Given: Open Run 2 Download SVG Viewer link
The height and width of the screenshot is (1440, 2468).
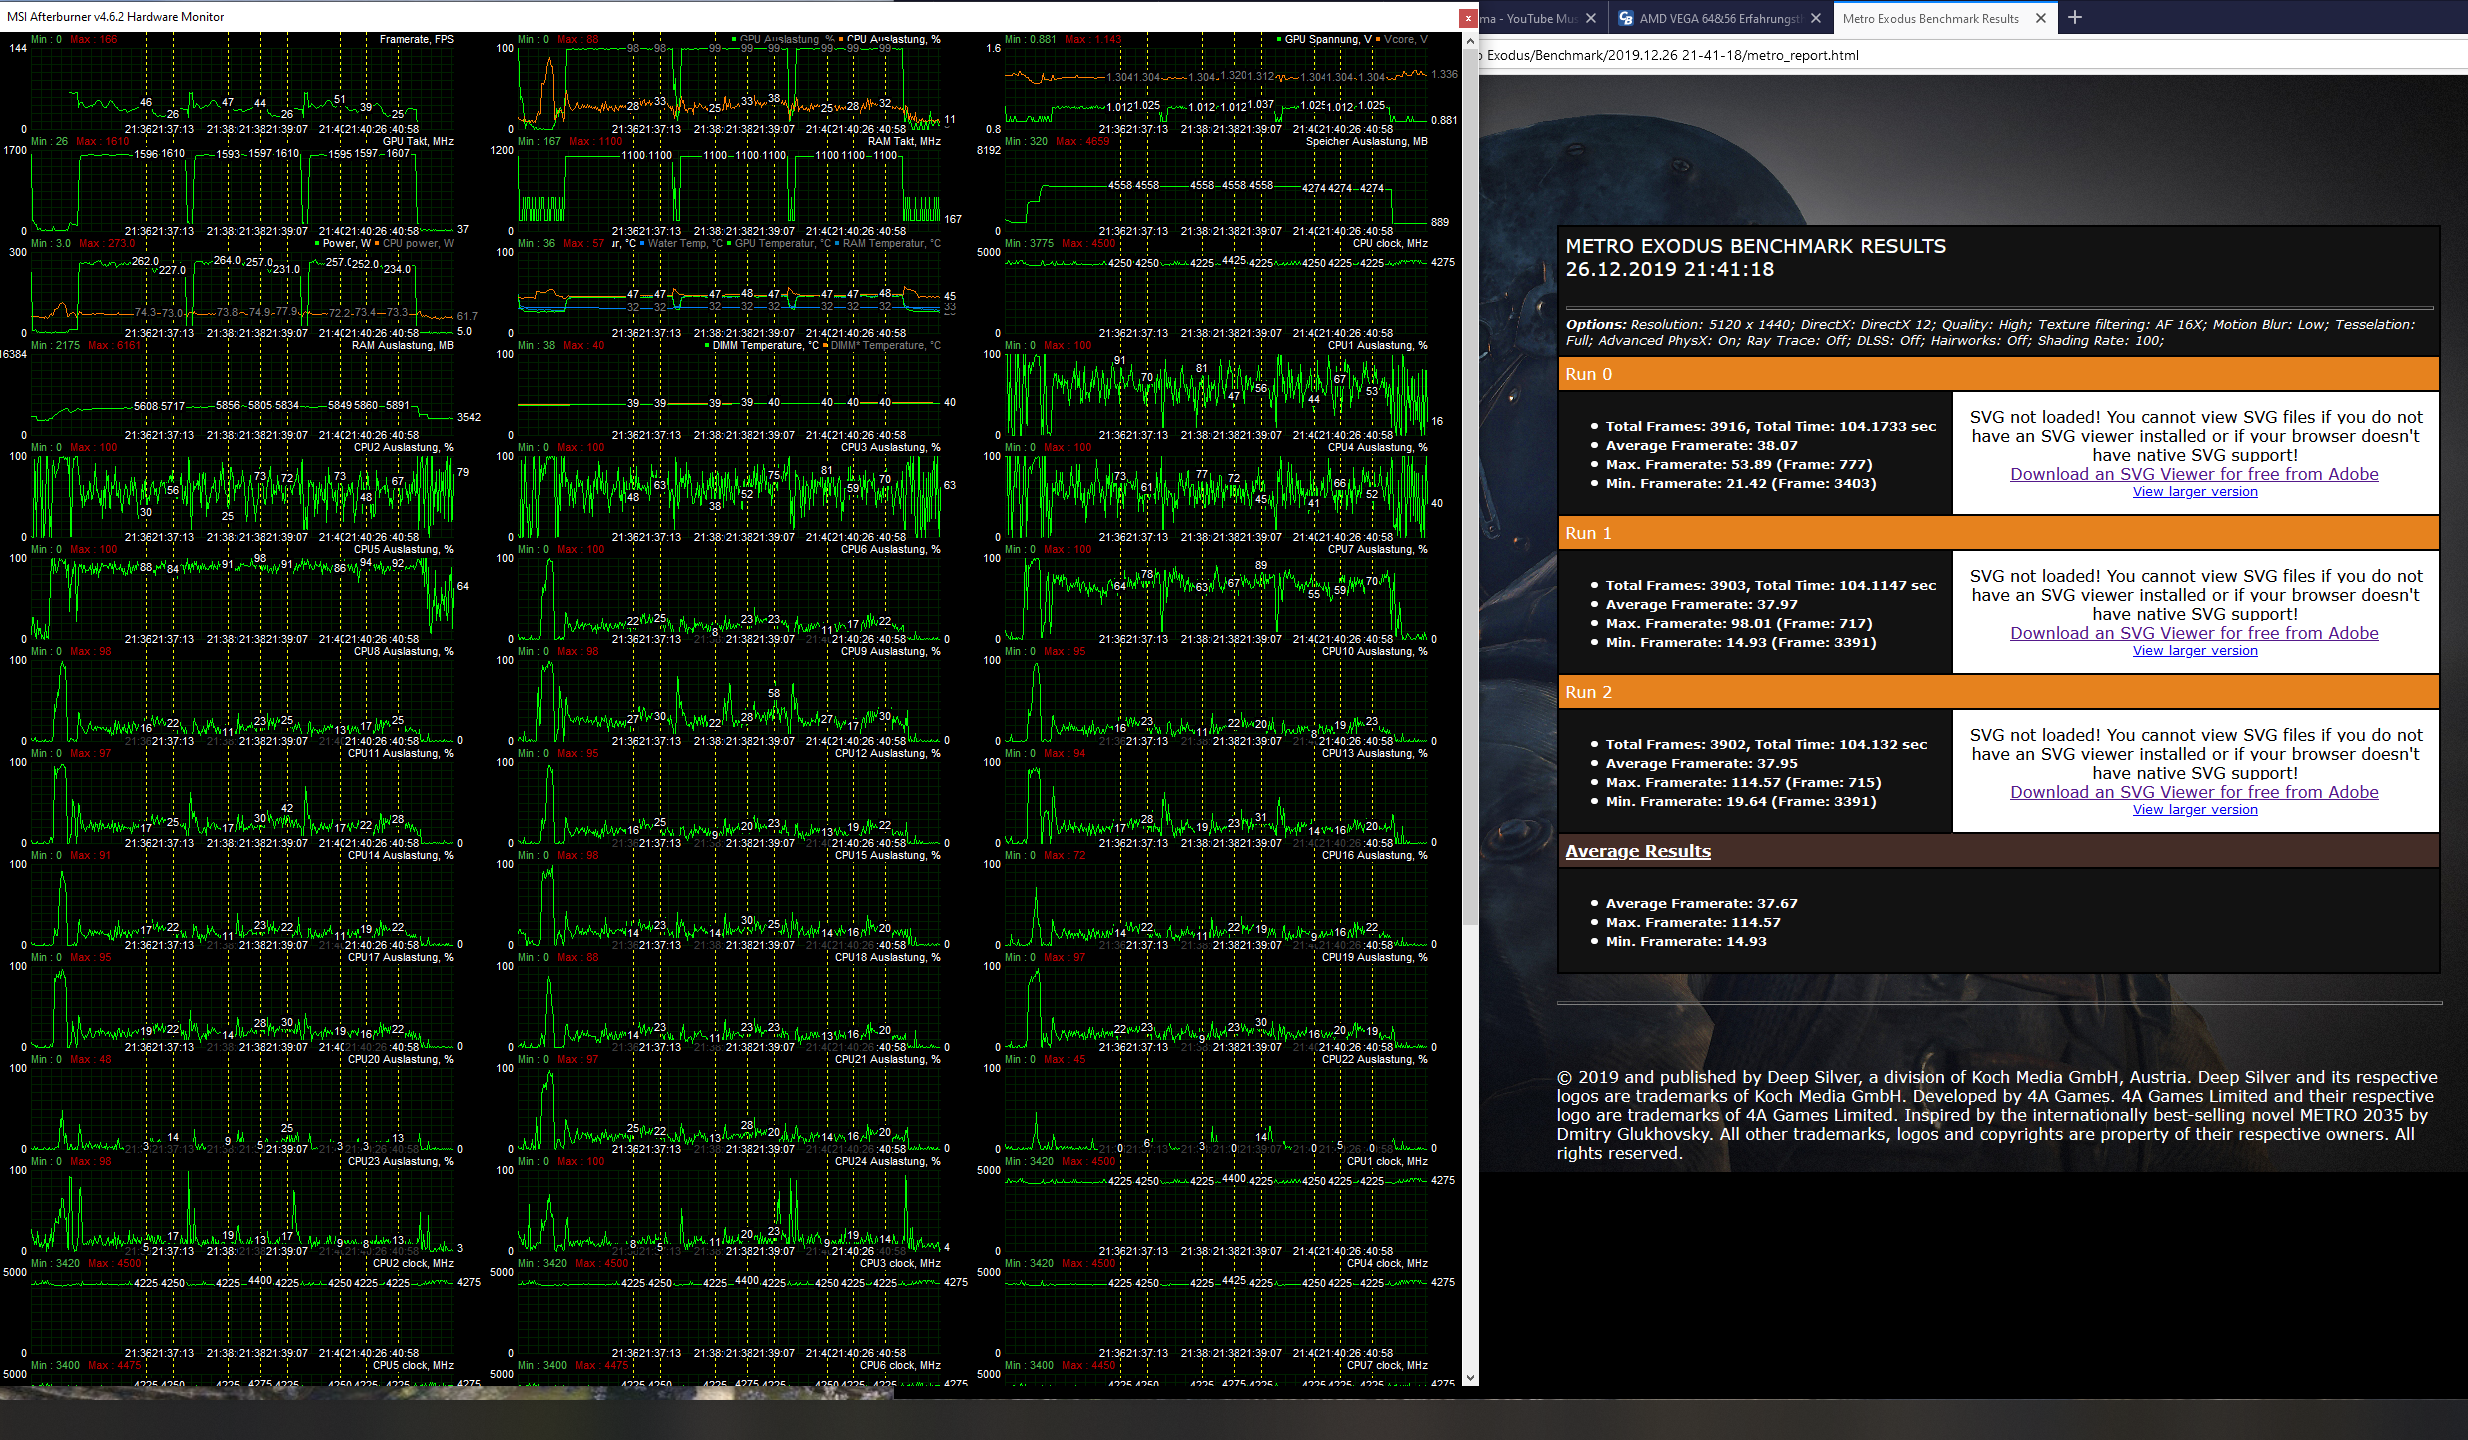Looking at the screenshot, I should (2194, 792).
